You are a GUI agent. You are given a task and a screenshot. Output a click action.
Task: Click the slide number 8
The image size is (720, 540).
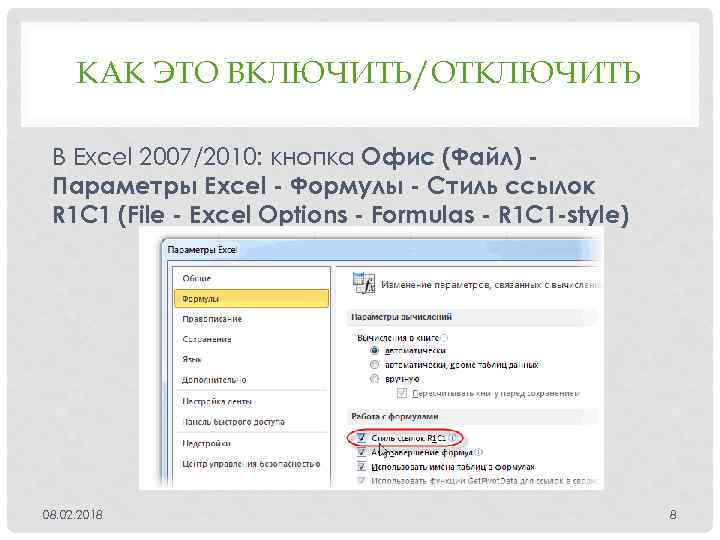point(673,514)
